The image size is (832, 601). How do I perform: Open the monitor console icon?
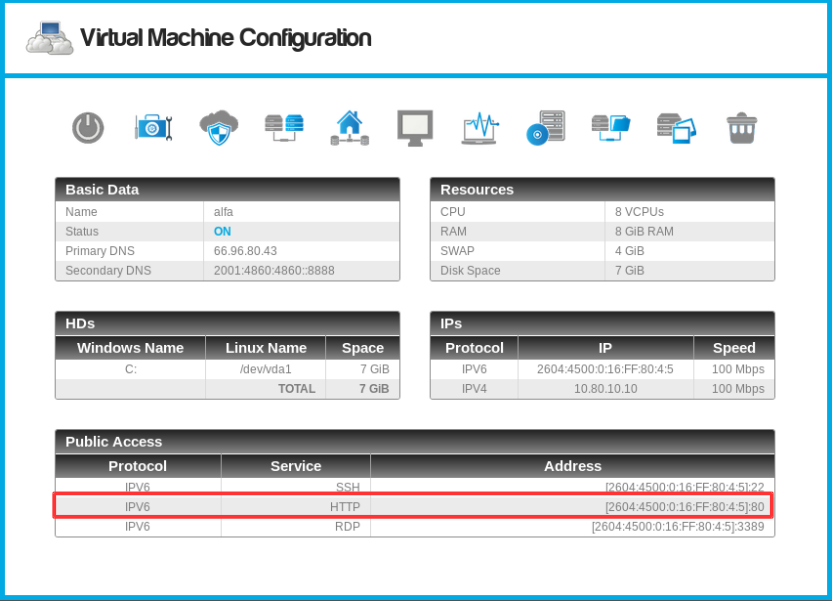click(x=415, y=128)
